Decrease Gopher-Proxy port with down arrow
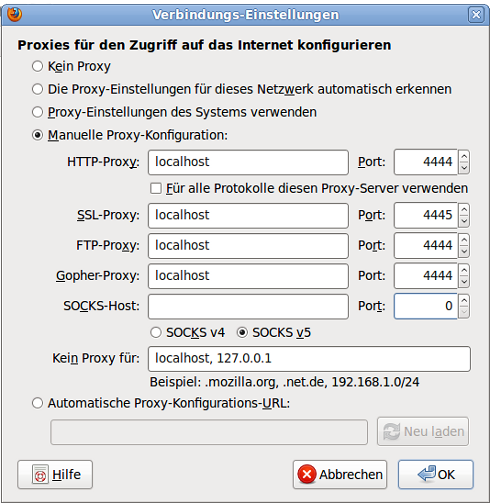This screenshot has height=503, width=490. pos(464,282)
